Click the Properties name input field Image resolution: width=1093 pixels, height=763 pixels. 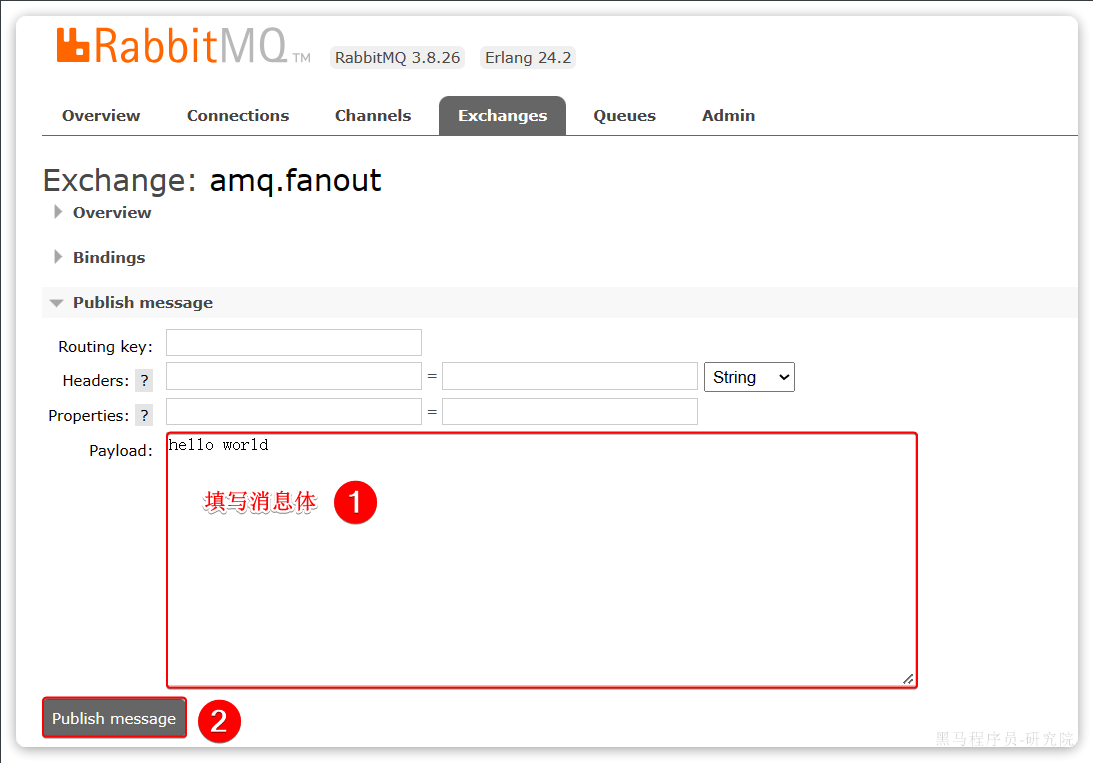[x=293, y=411]
